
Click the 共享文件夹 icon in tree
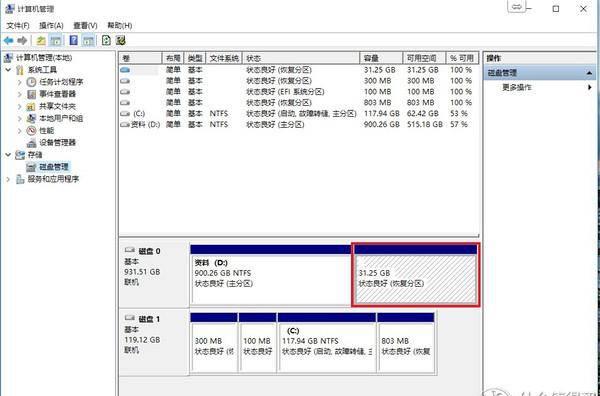point(31,106)
